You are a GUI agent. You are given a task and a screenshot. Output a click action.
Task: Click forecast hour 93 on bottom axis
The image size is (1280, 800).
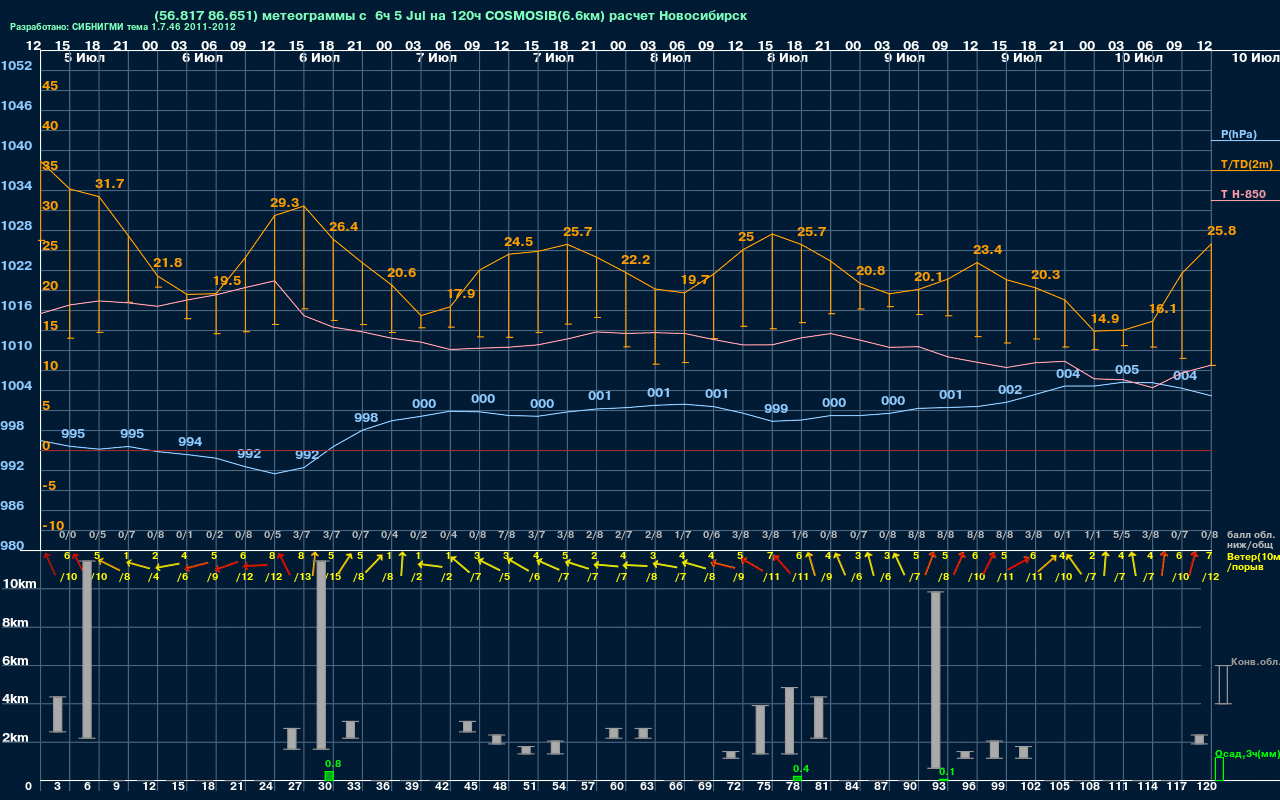[938, 787]
